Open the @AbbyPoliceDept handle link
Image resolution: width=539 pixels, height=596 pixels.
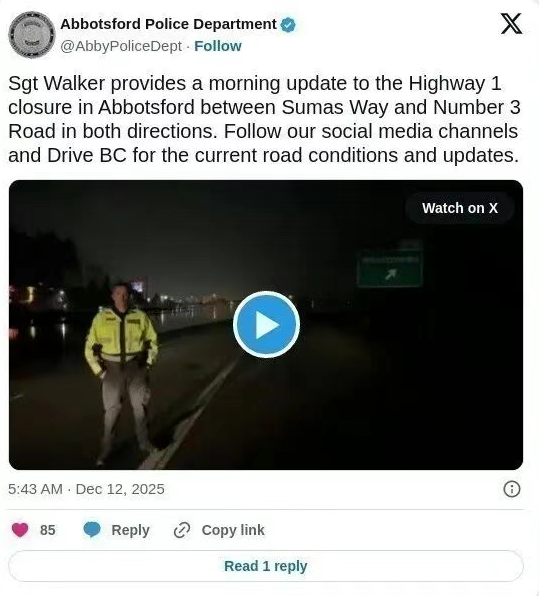[121, 46]
